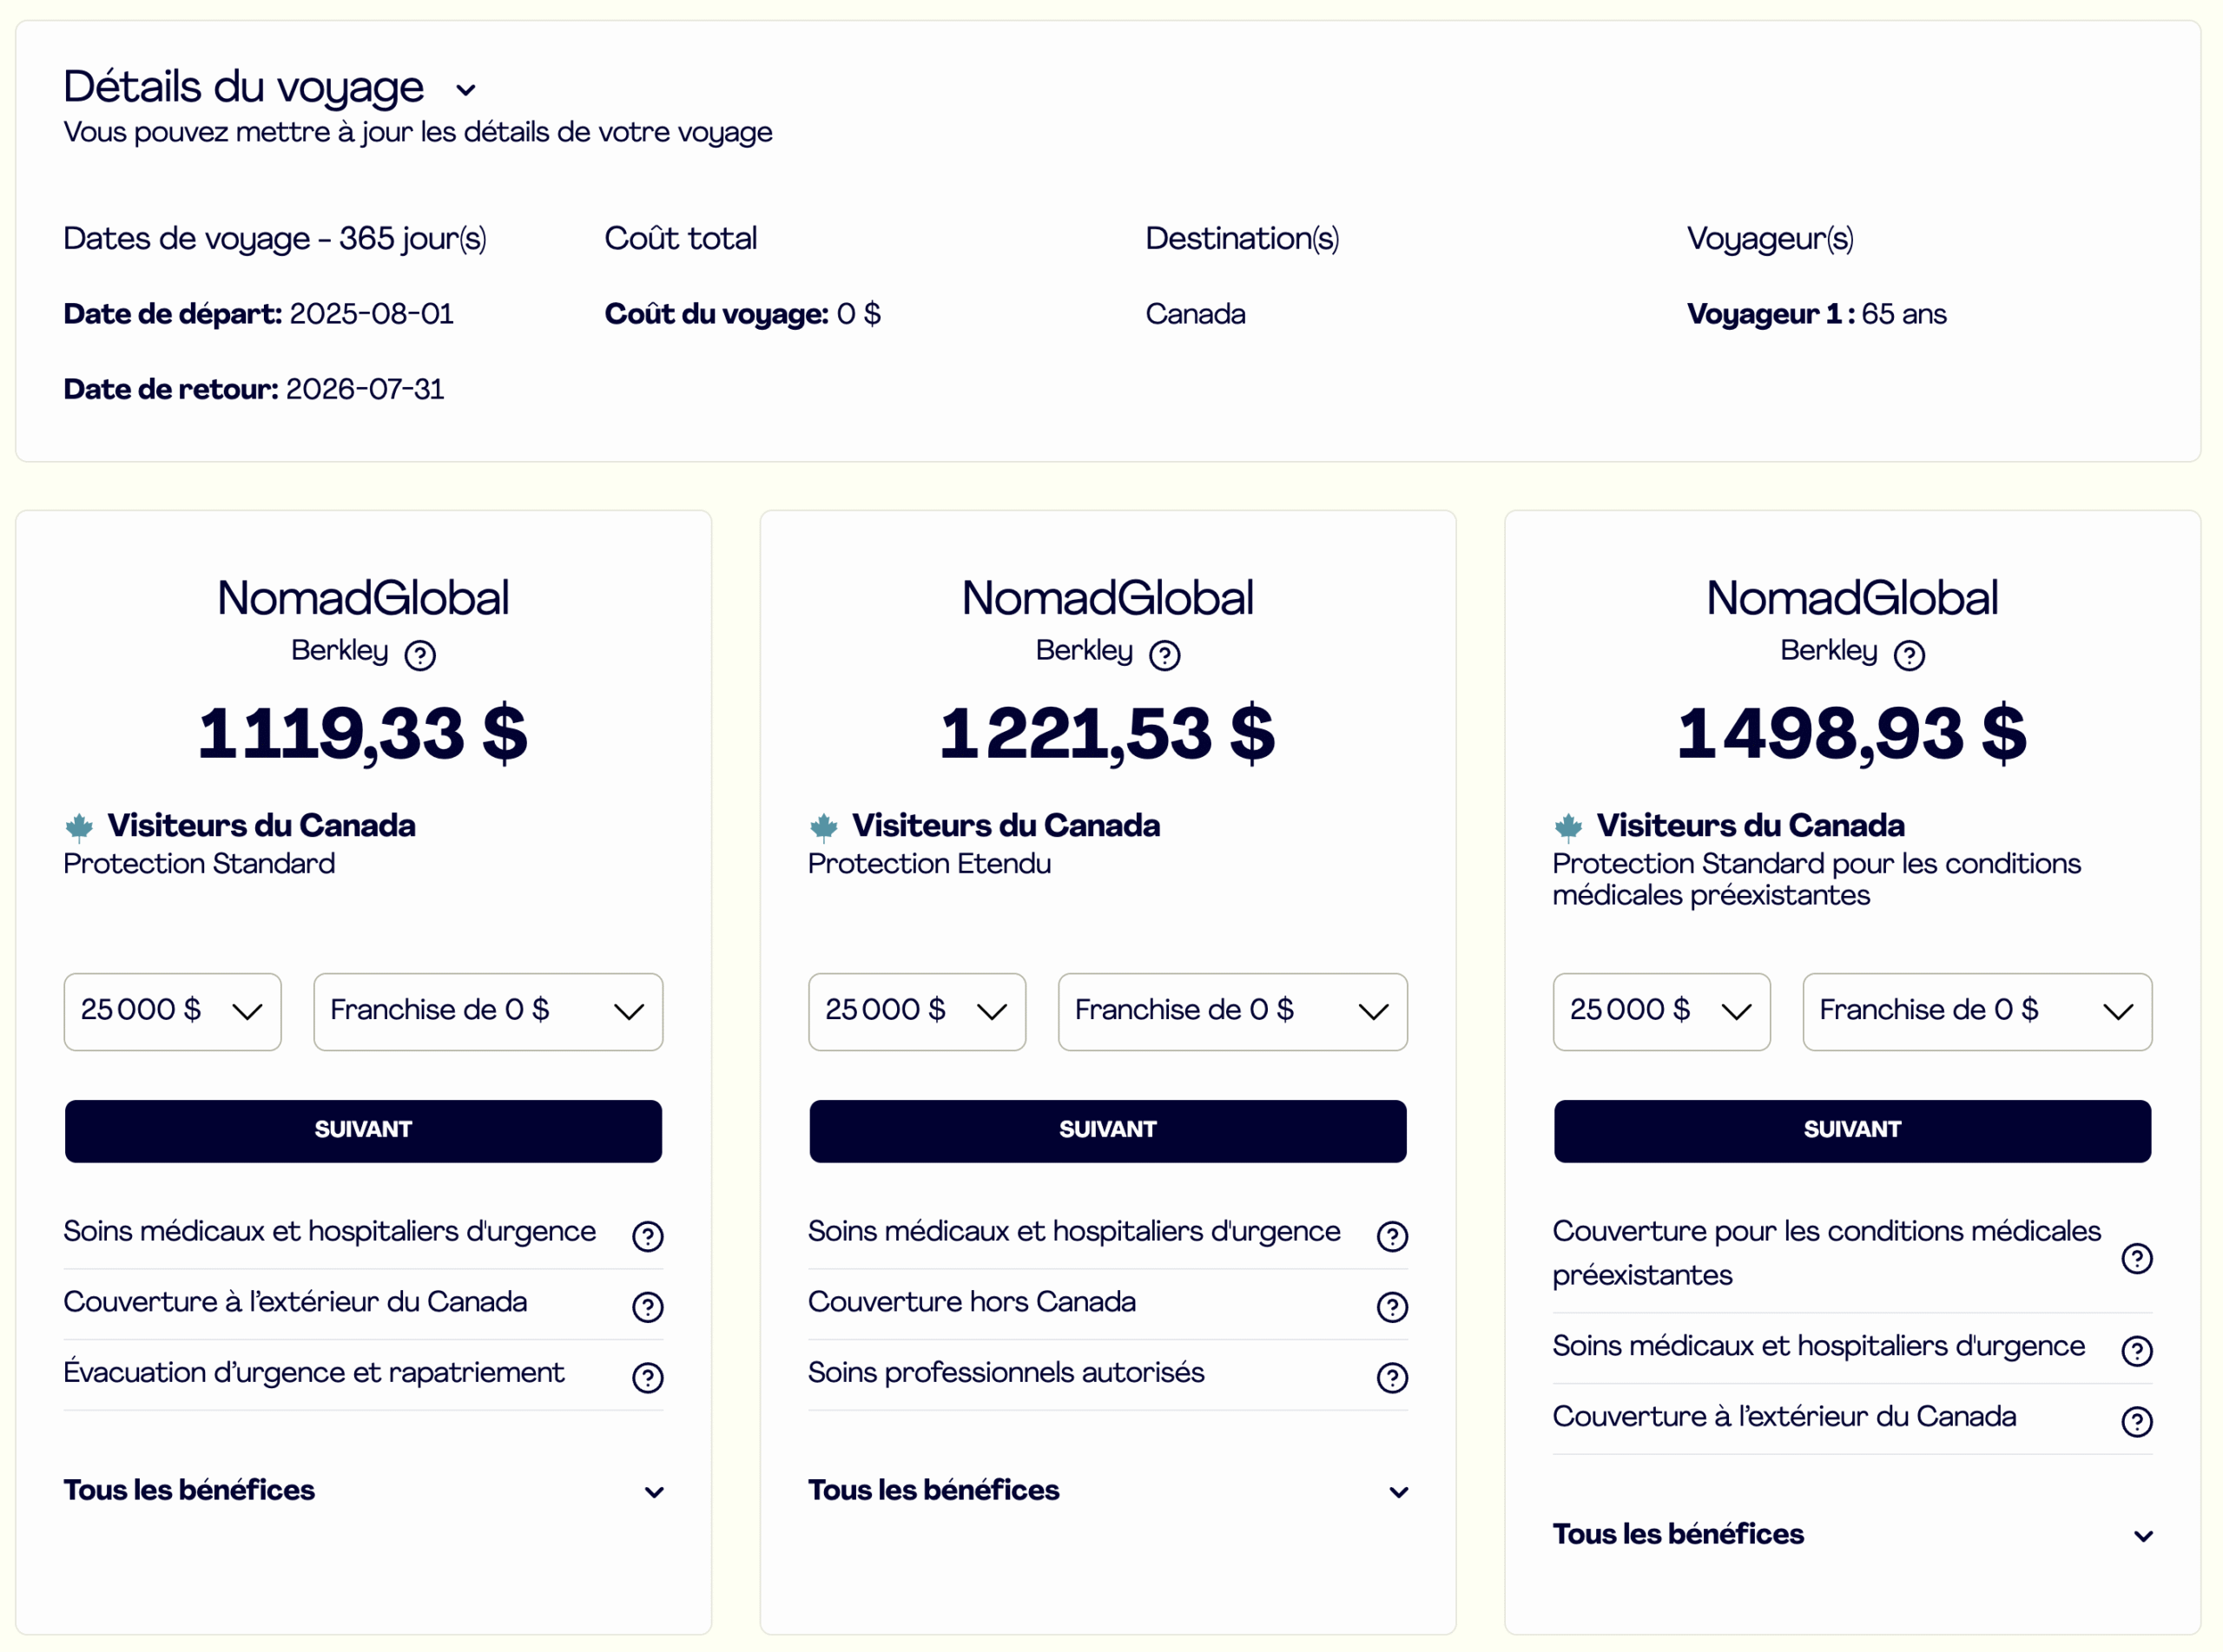The height and width of the screenshot is (1652, 2223).
Task: Click maple leaf icon in Protection Etendu card
Action: [823, 827]
